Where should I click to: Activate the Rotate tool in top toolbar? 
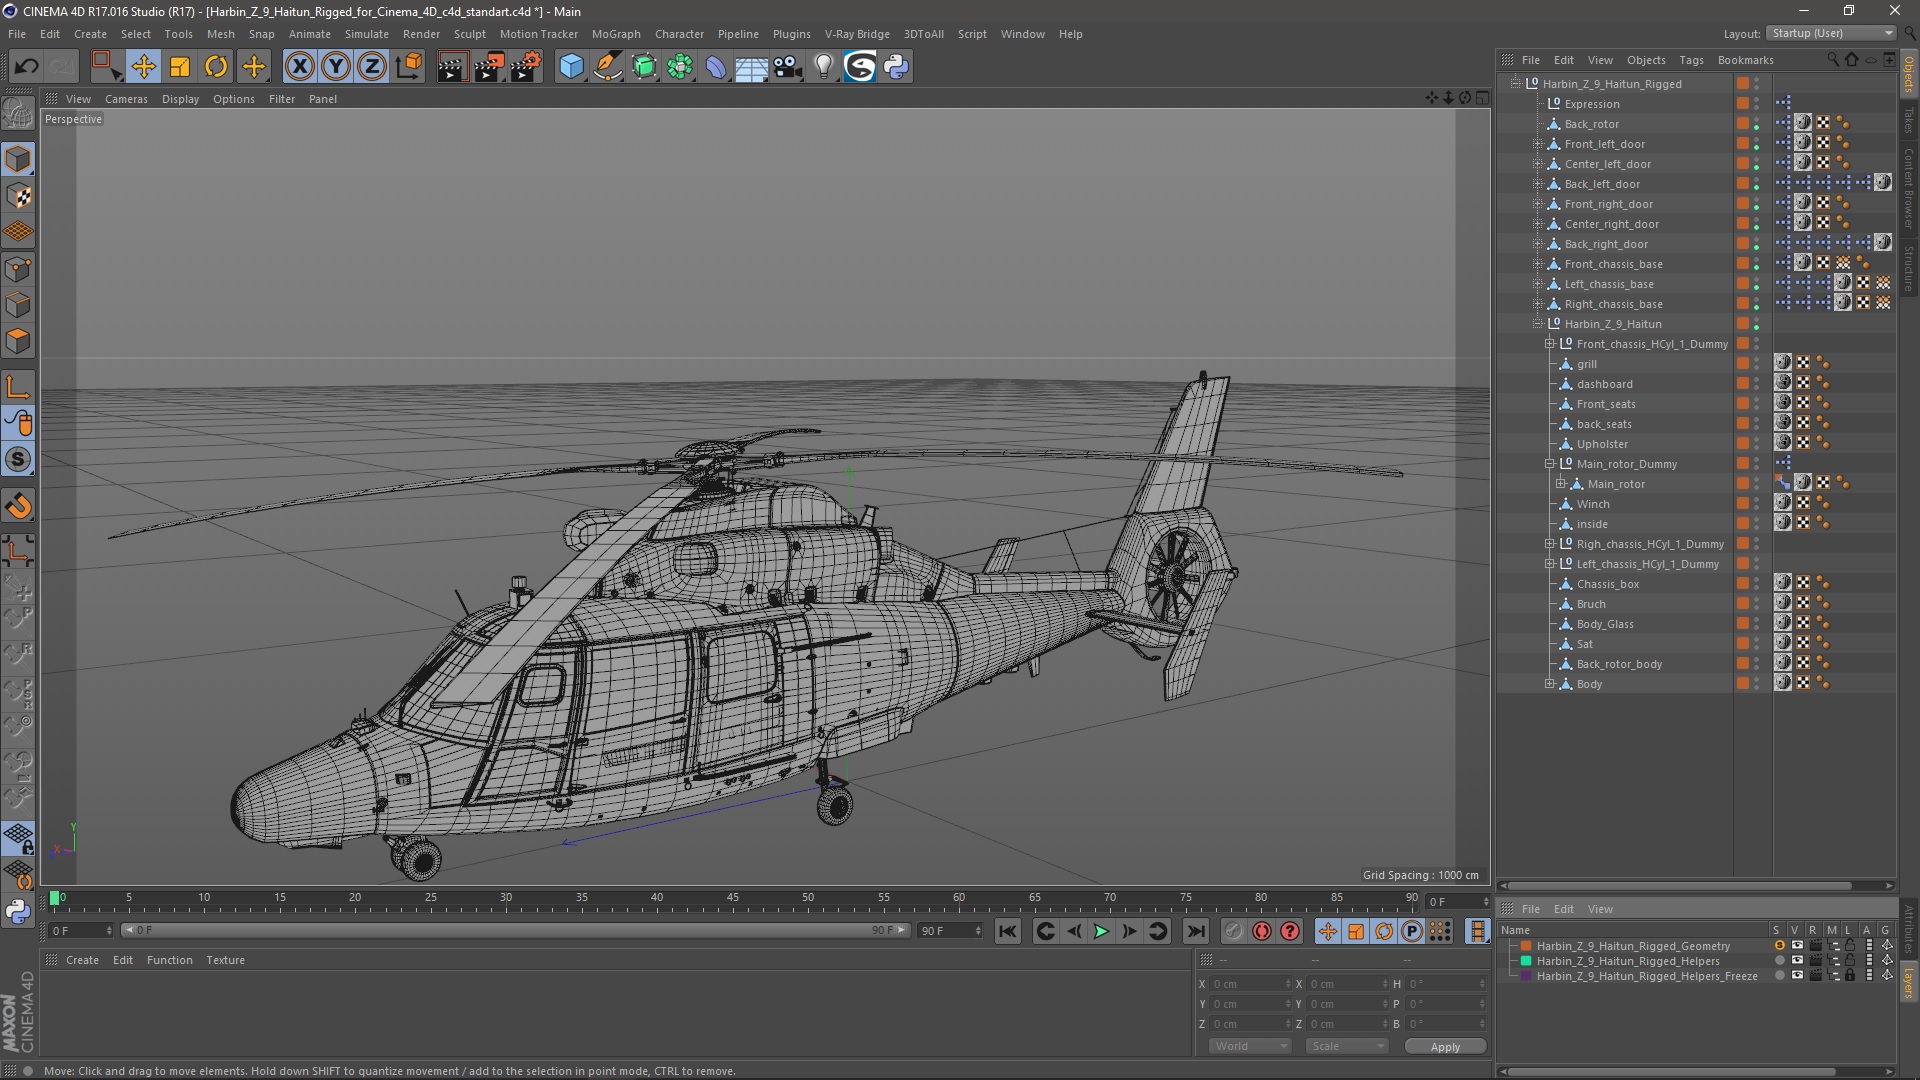coord(216,67)
